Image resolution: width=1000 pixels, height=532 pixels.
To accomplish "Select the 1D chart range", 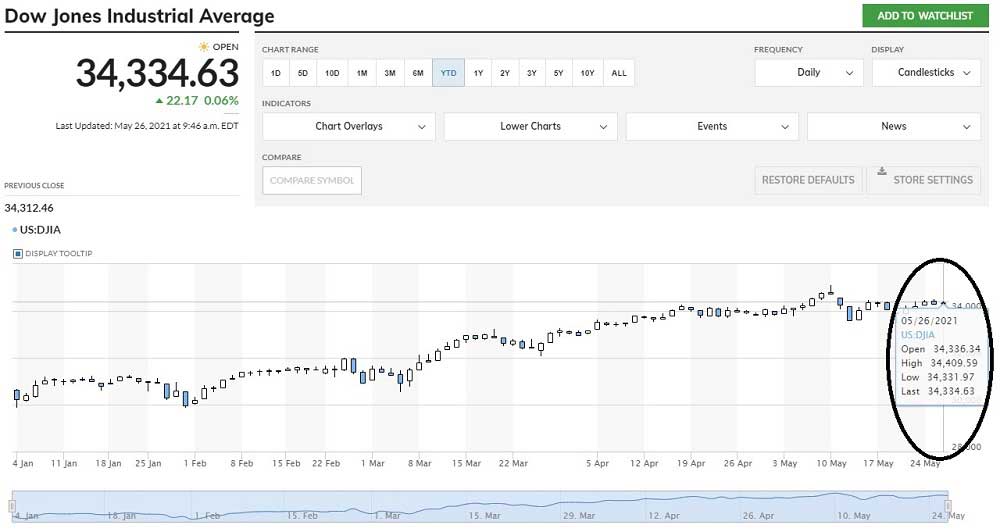I will pos(276,73).
